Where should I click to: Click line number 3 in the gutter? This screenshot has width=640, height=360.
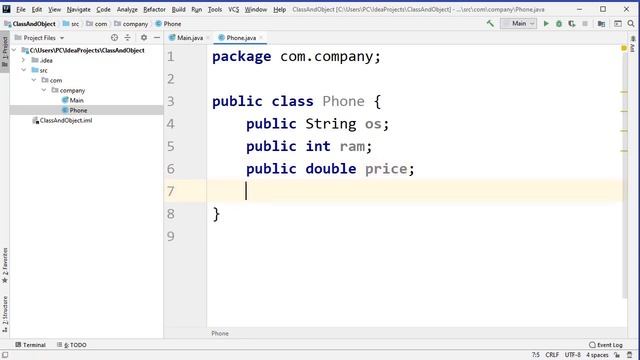click(x=171, y=101)
